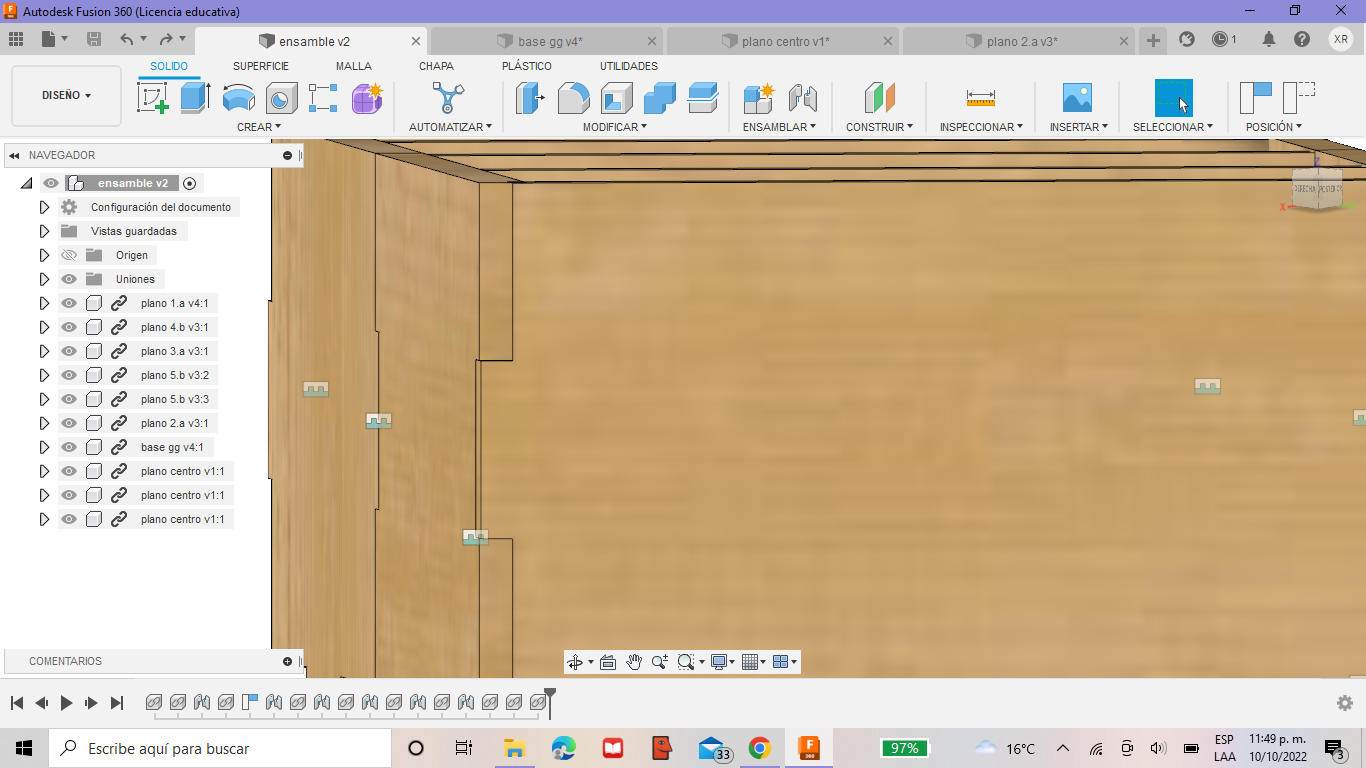1366x768 pixels.
Task: Switch to the CHAPA ribbon tab
Action: [436, 66]
